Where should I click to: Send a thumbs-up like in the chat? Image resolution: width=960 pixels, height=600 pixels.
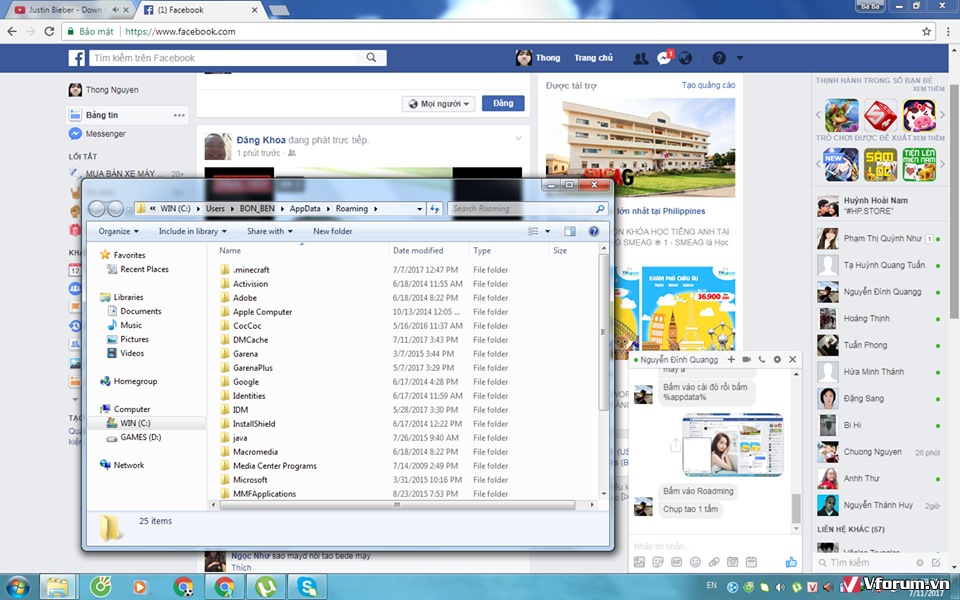pos(791,562)
